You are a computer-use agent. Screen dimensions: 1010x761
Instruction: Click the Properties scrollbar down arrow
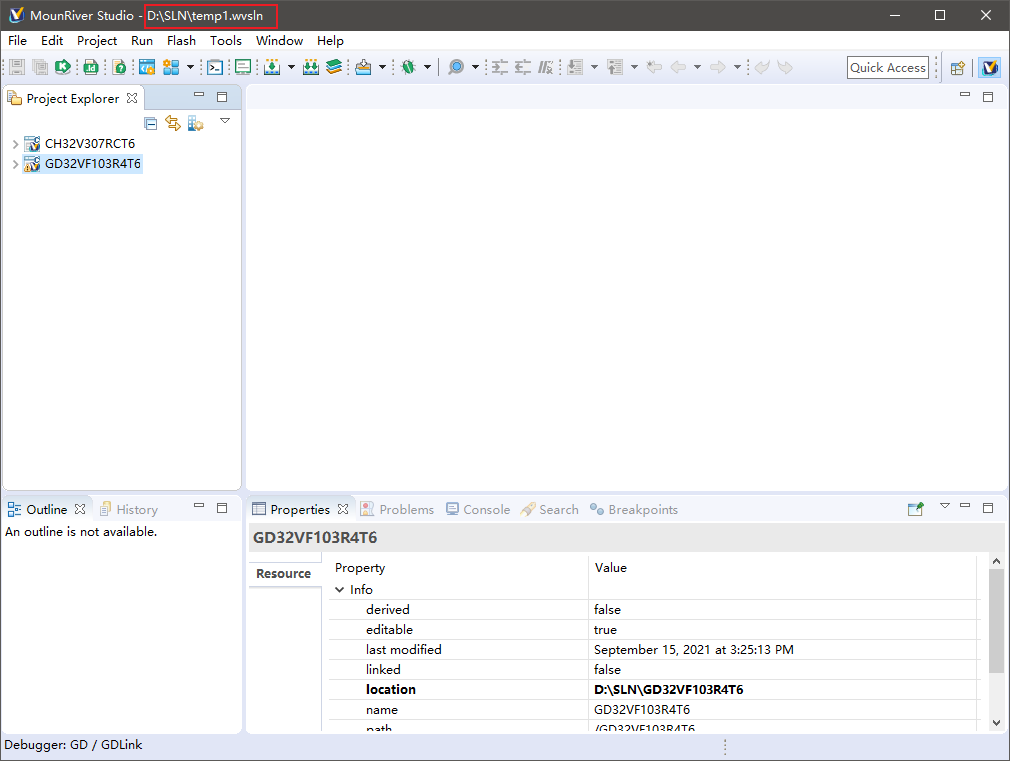pyautogui.click(x=996, y=723)
